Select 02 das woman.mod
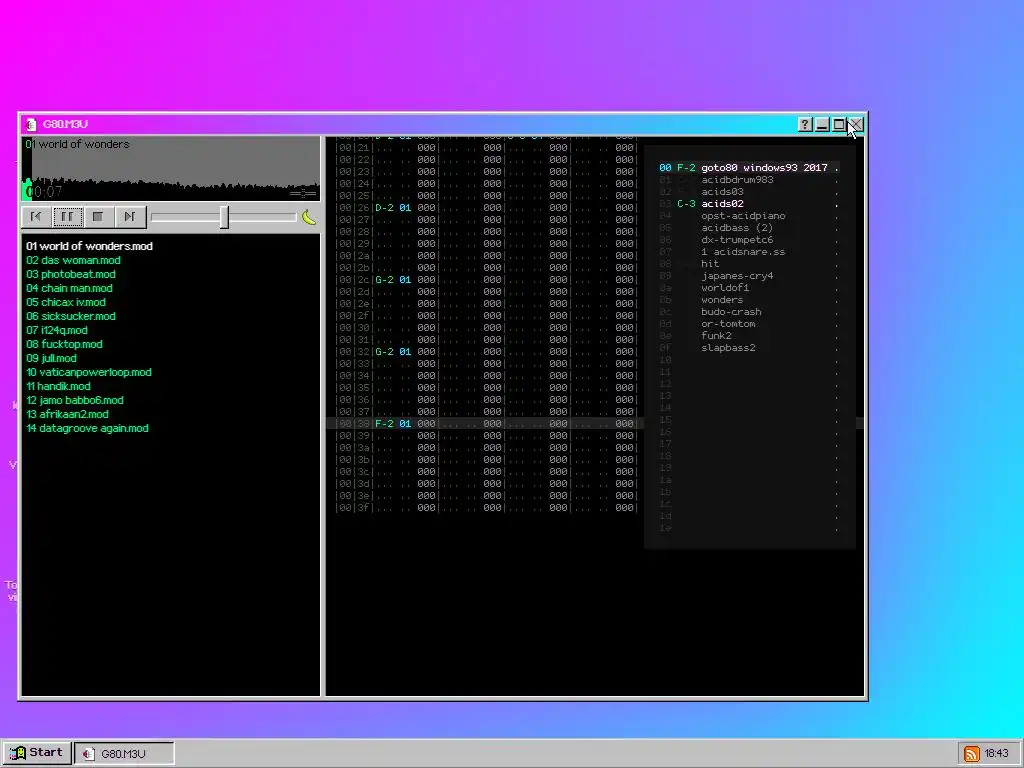Image resolution: width=1024 pixels, height=768 pixels. pyautogui.click(x=73, y=260)
